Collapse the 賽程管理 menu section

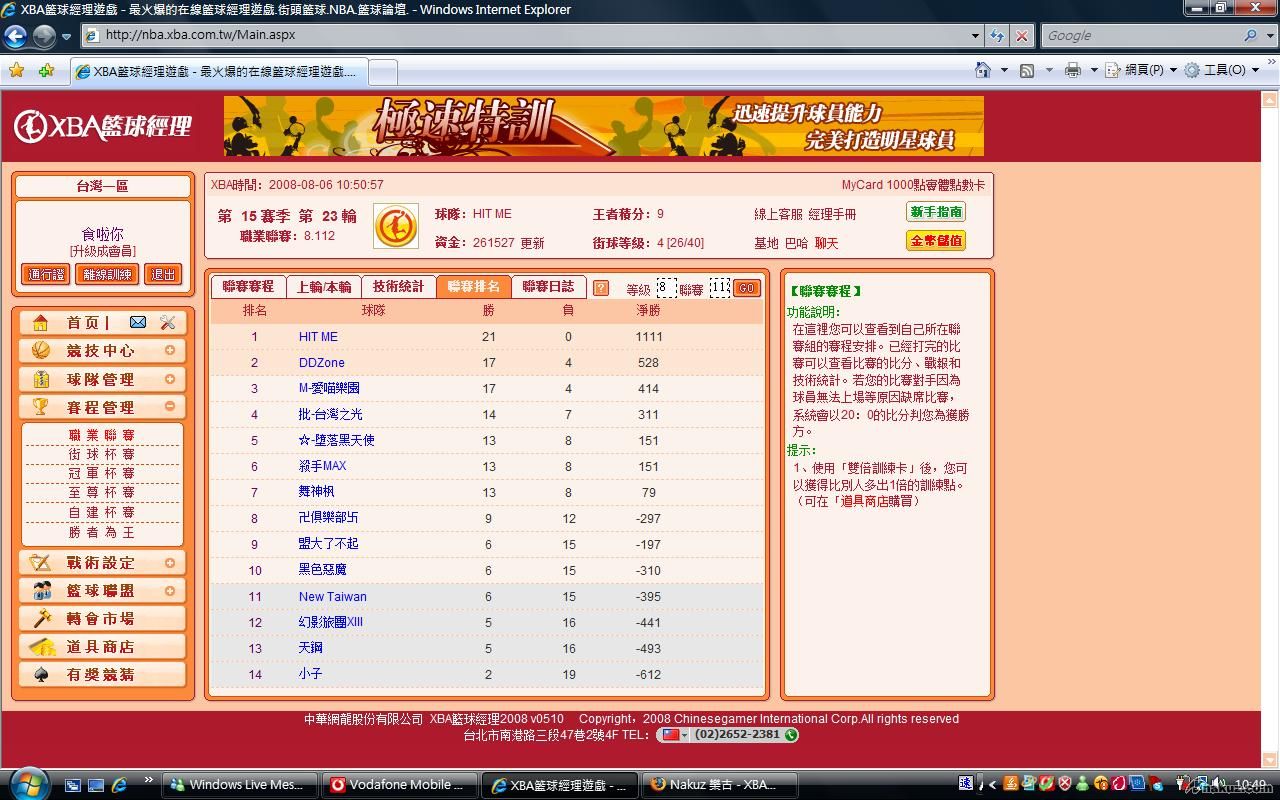170,406
